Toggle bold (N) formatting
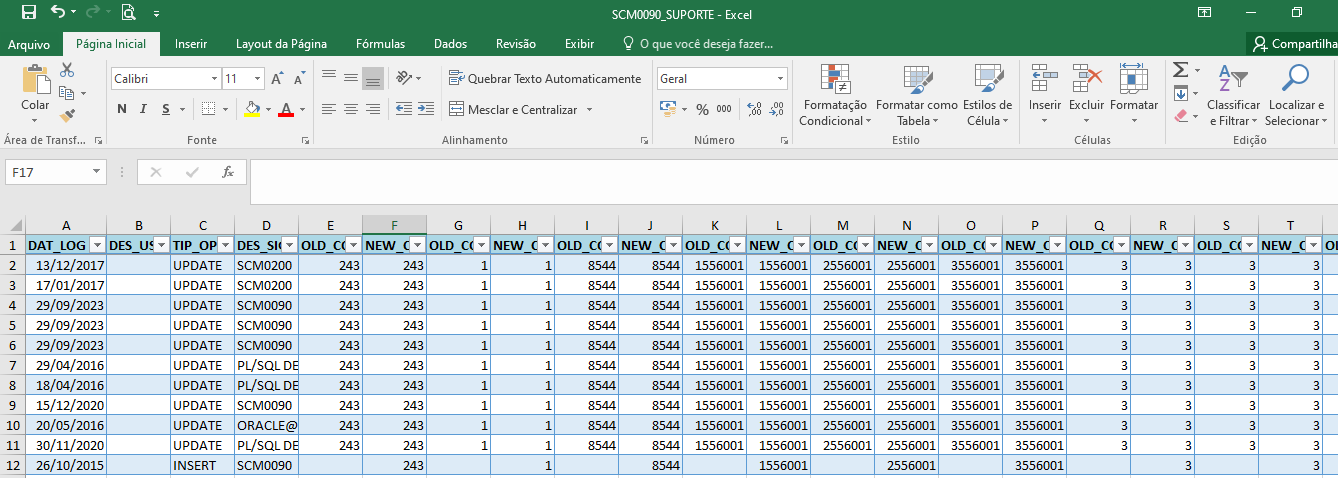The image size is (1338, 478). (x=122, y=109)
